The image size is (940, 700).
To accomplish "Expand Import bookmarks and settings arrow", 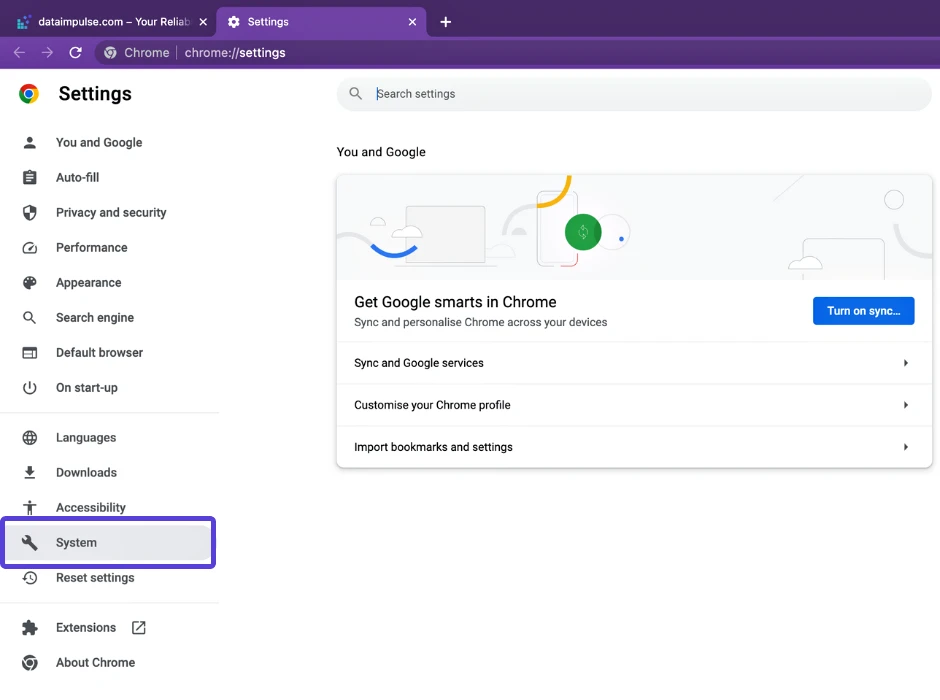I will 906,447.
